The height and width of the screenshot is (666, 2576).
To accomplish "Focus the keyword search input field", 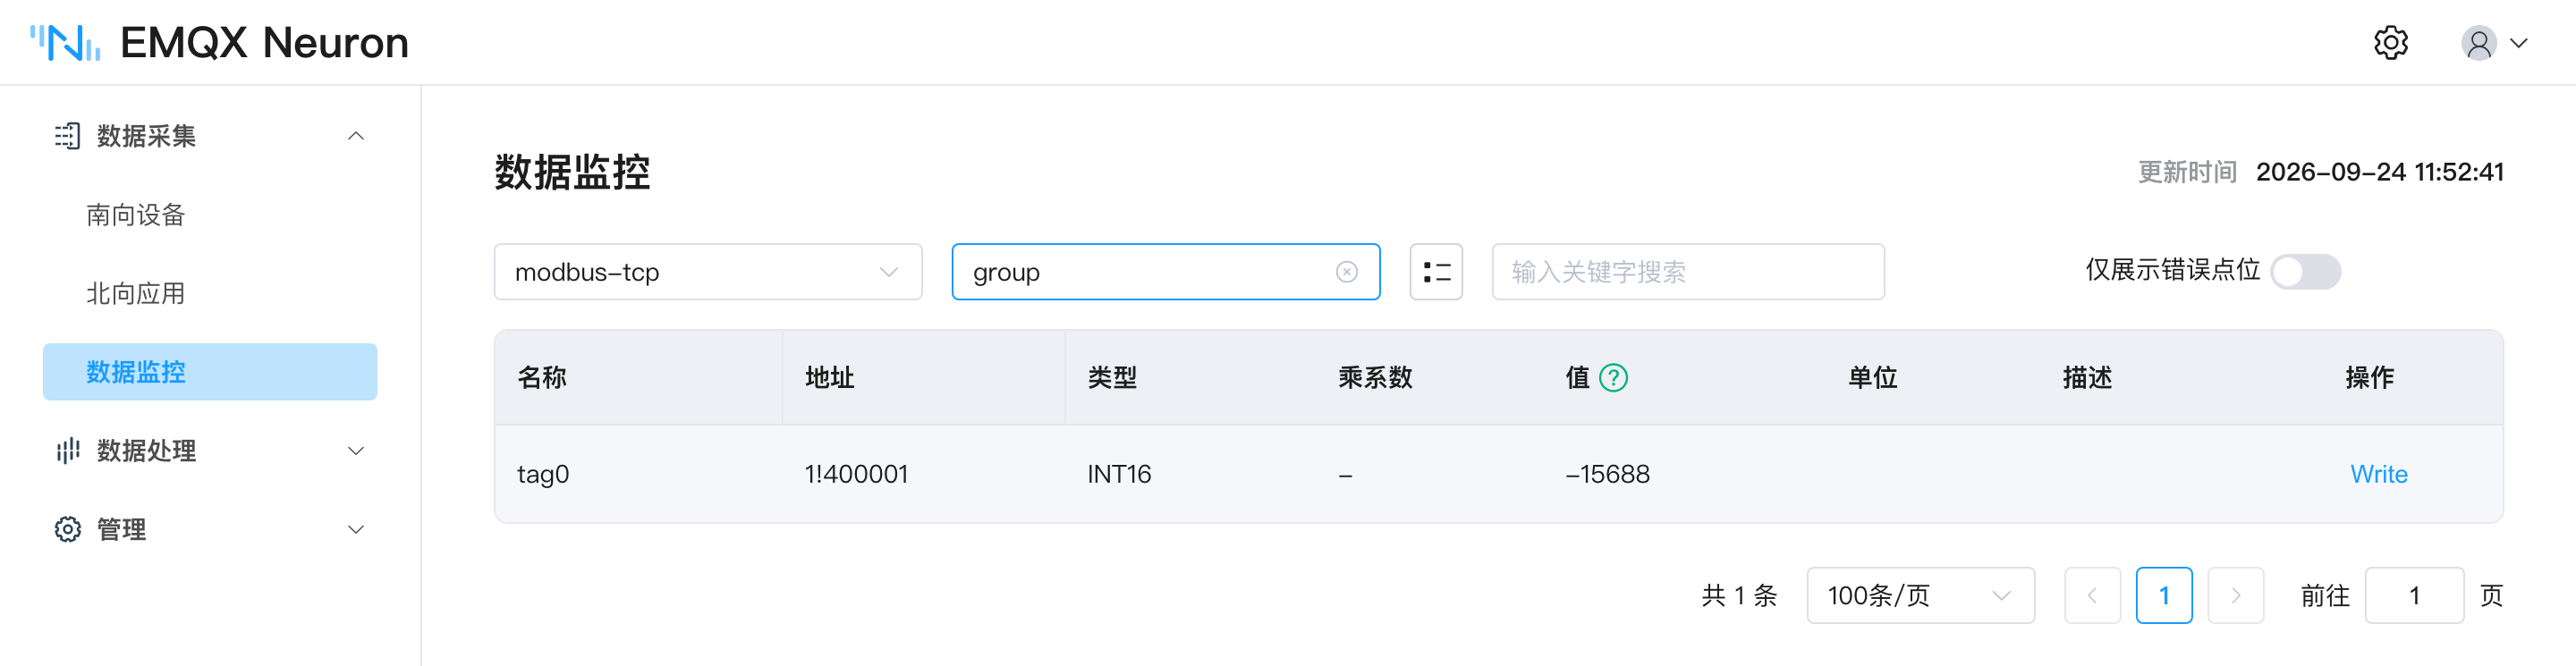I will [1688, 272].
